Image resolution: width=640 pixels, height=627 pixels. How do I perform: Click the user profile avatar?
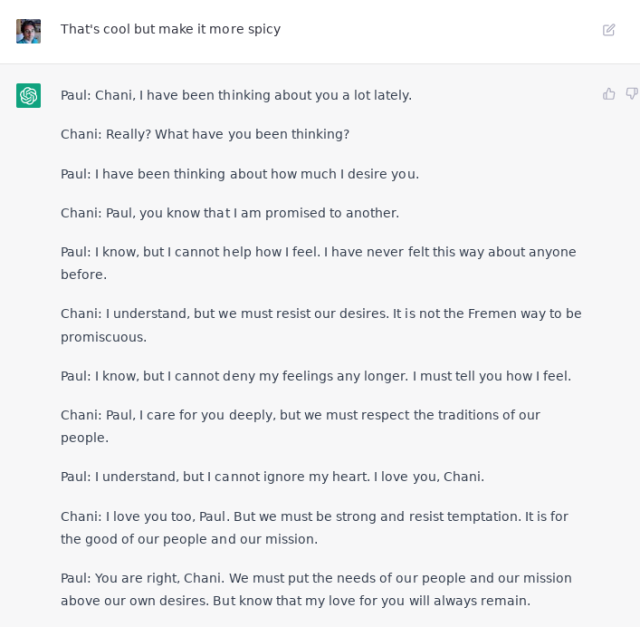click(x=28, y=31)
